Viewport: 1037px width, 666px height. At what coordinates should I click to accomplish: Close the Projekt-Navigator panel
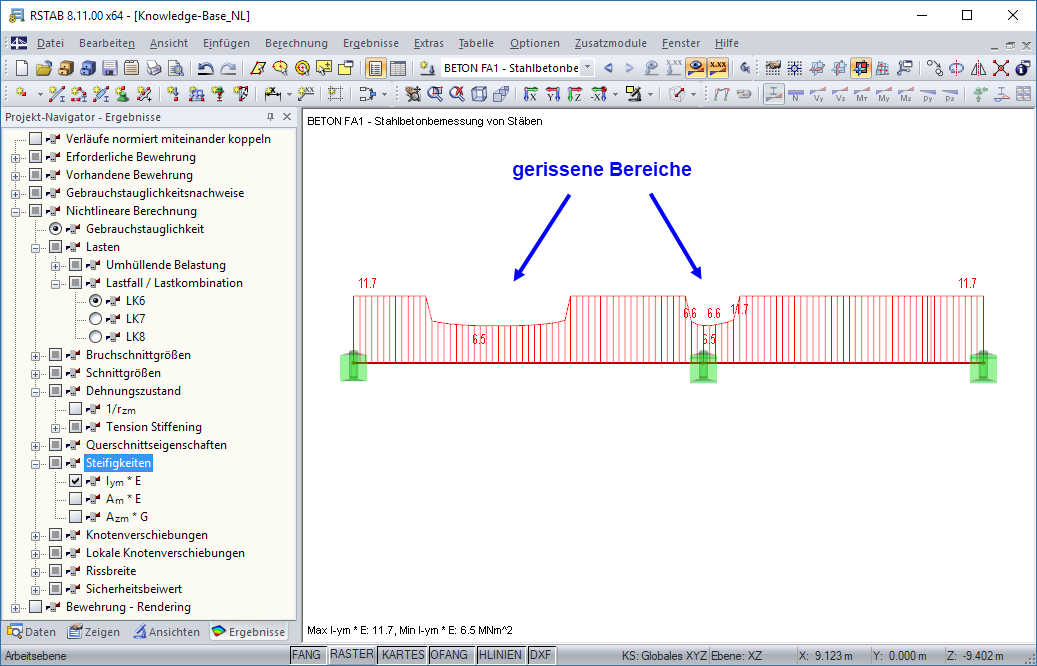tap(287, 116)
